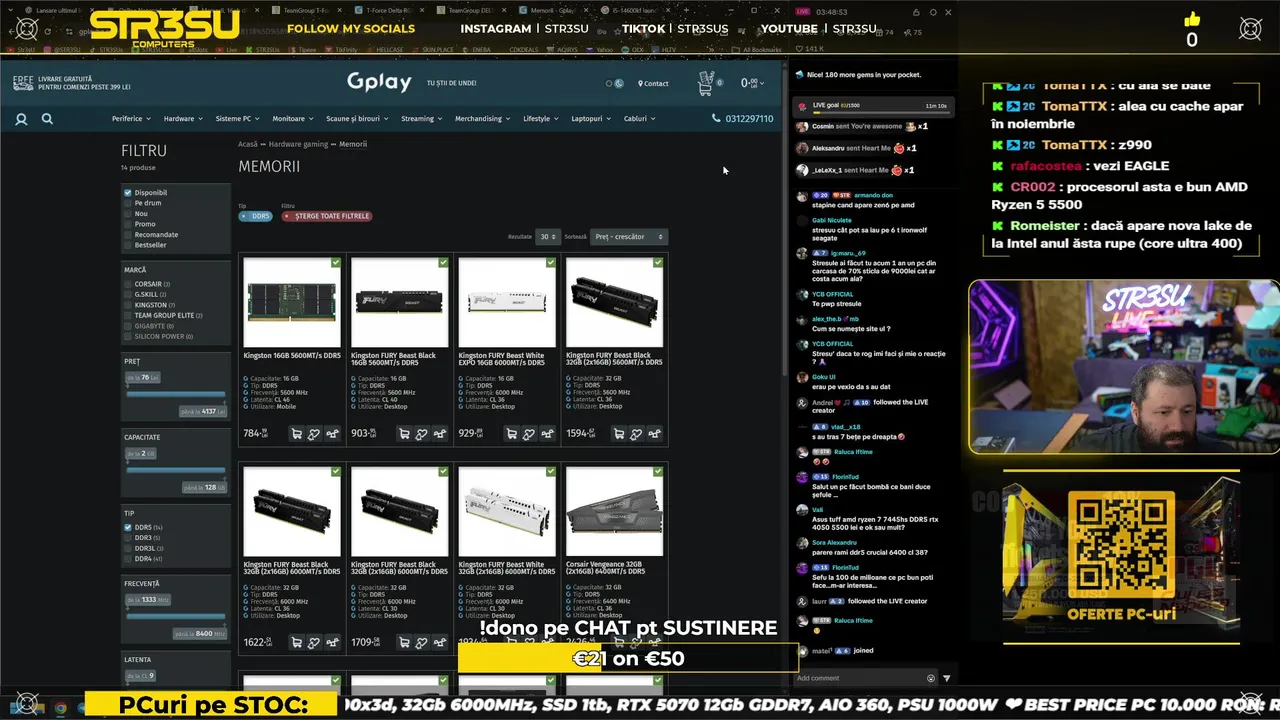Add the 784 lei Kingston to wishlist
This screenshot has width=1280, height=720.
click(314, 434)
